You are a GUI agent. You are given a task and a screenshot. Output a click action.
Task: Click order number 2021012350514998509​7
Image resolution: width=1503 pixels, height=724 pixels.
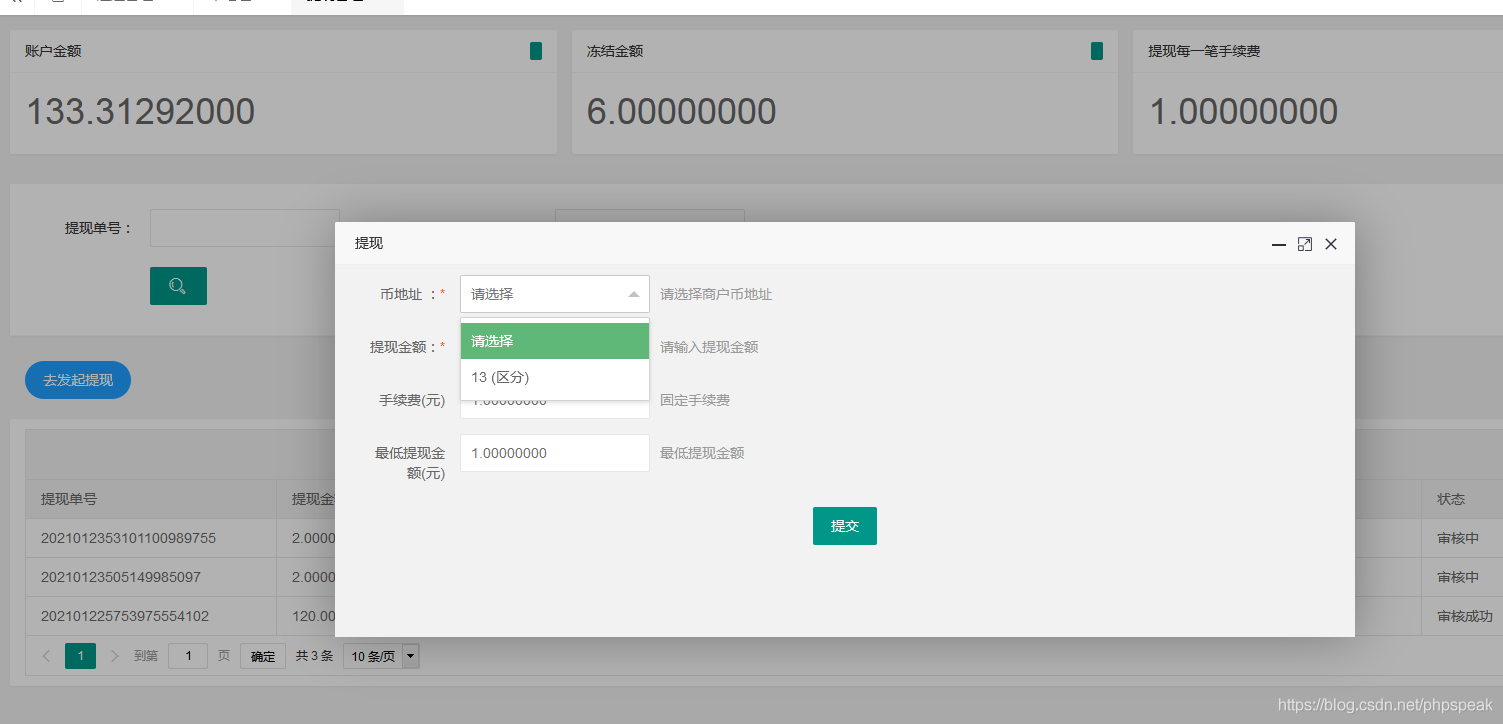(x=121, y=577)
